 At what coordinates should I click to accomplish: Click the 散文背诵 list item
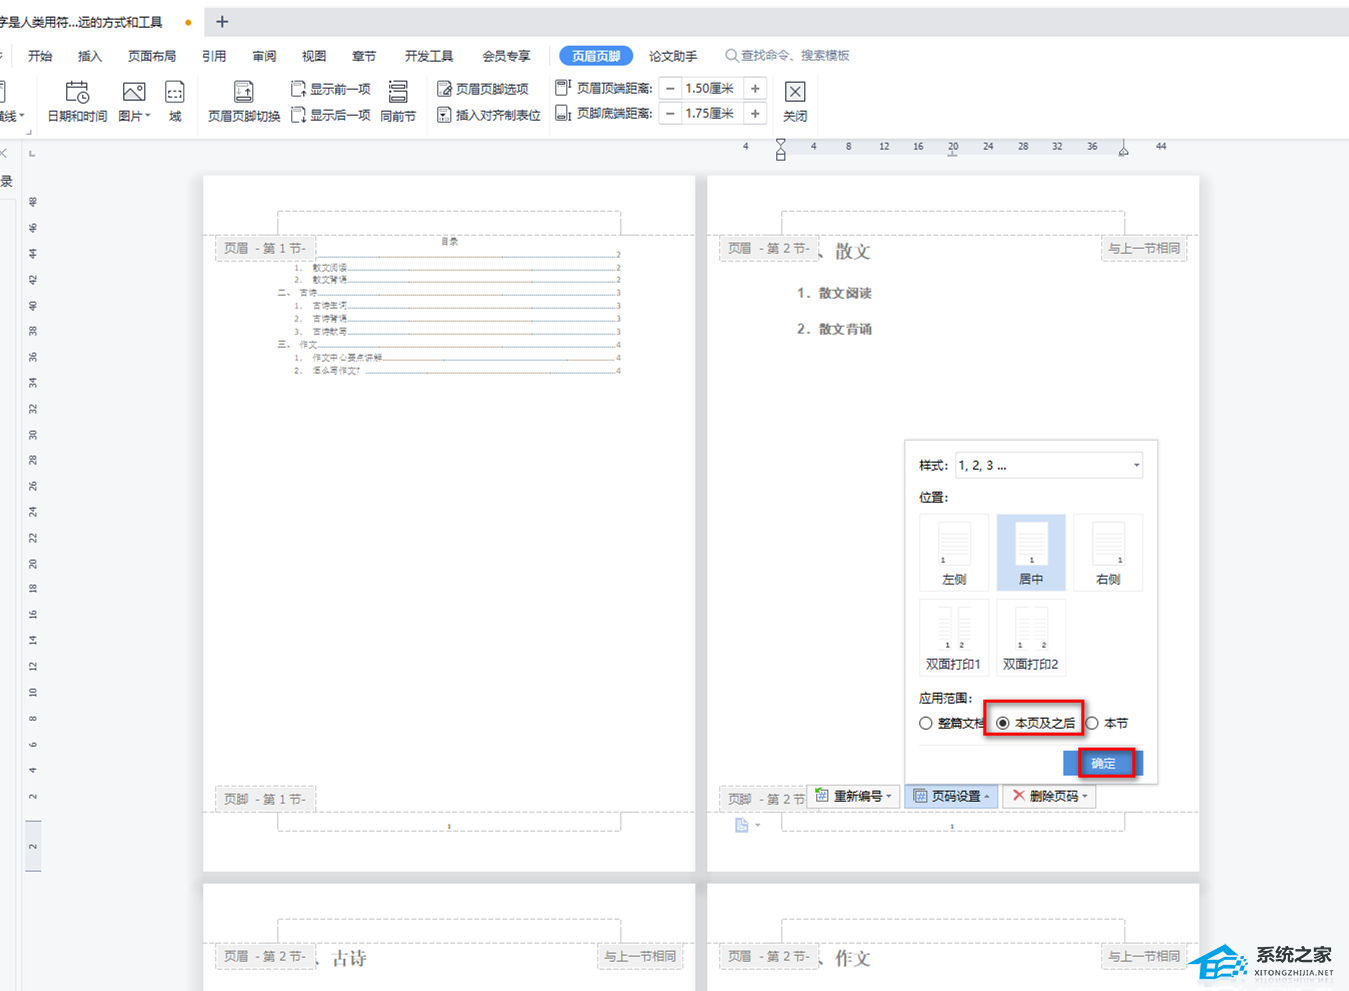[x=845, y=329]
